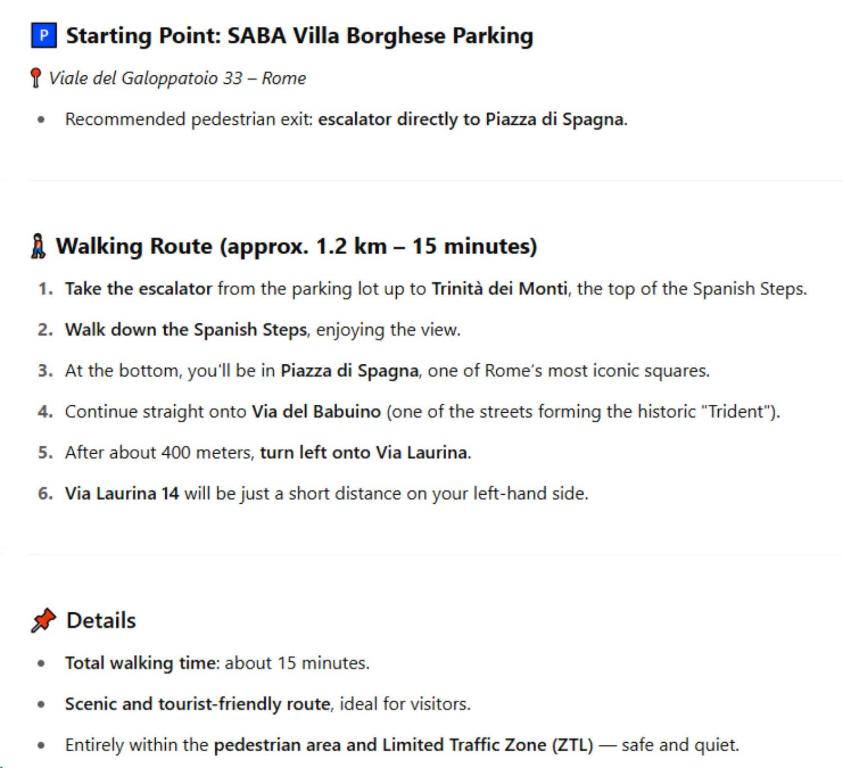Click the bold text 'escalator directly to Piazza di Spagna'
Viewport: 843px width, 768px height.
471,120
